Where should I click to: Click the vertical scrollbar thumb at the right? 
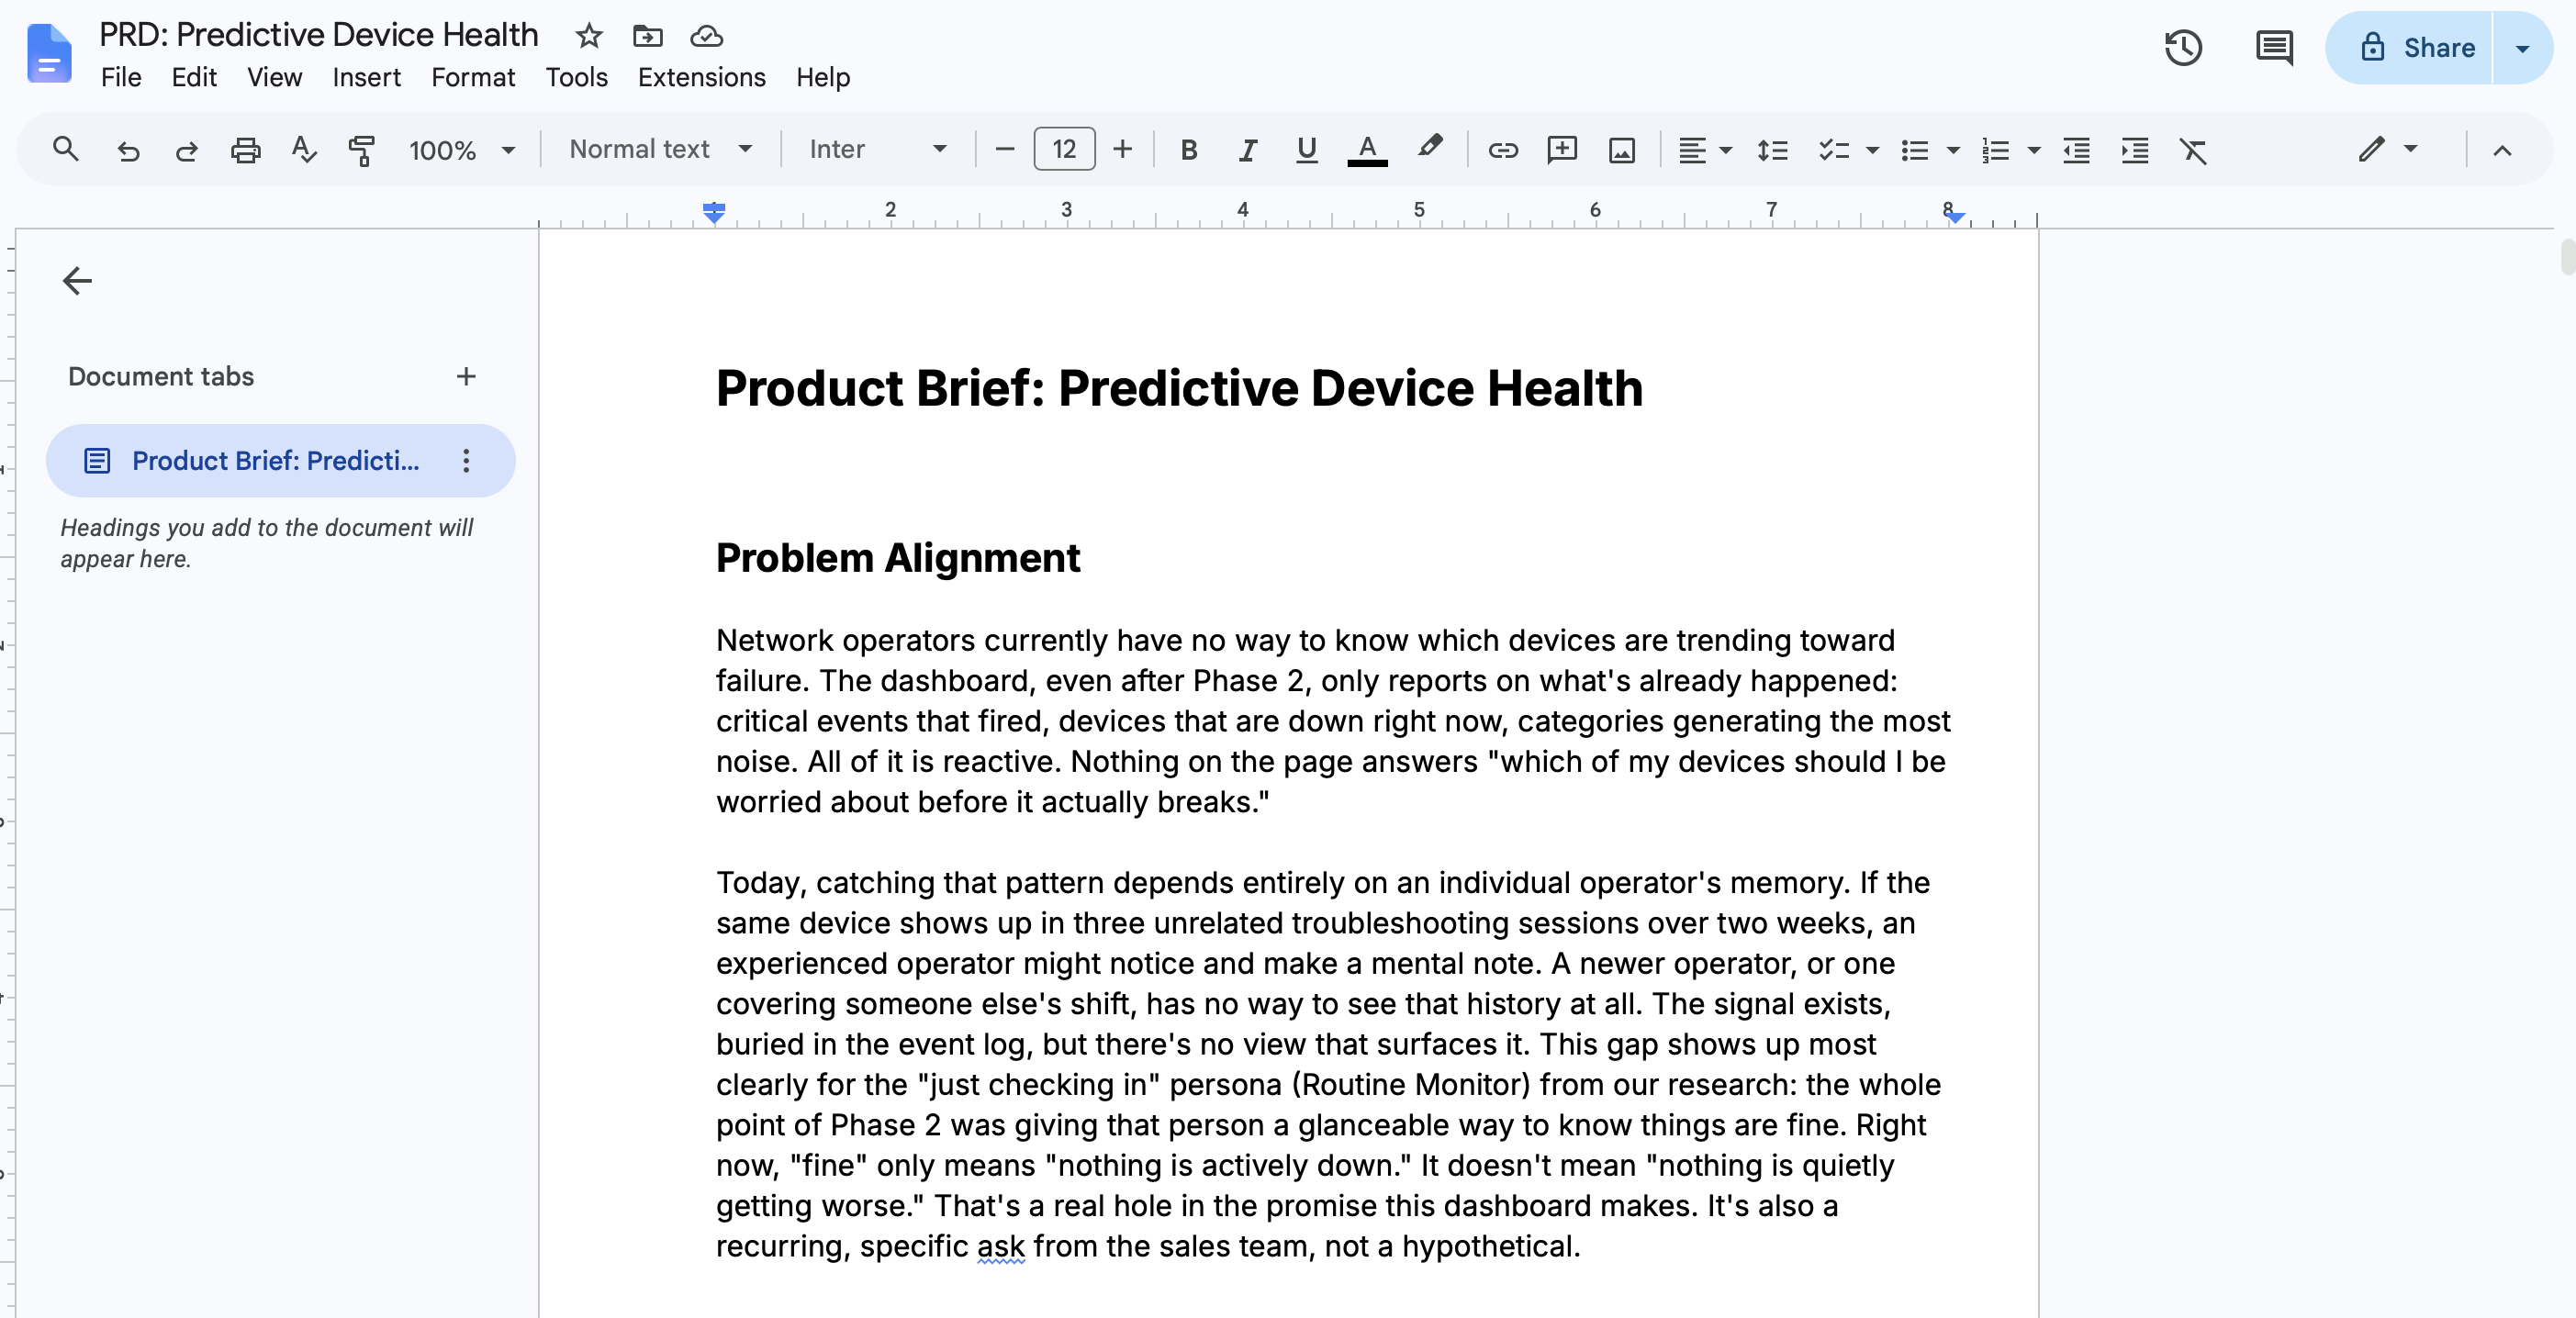[2567, 256]
